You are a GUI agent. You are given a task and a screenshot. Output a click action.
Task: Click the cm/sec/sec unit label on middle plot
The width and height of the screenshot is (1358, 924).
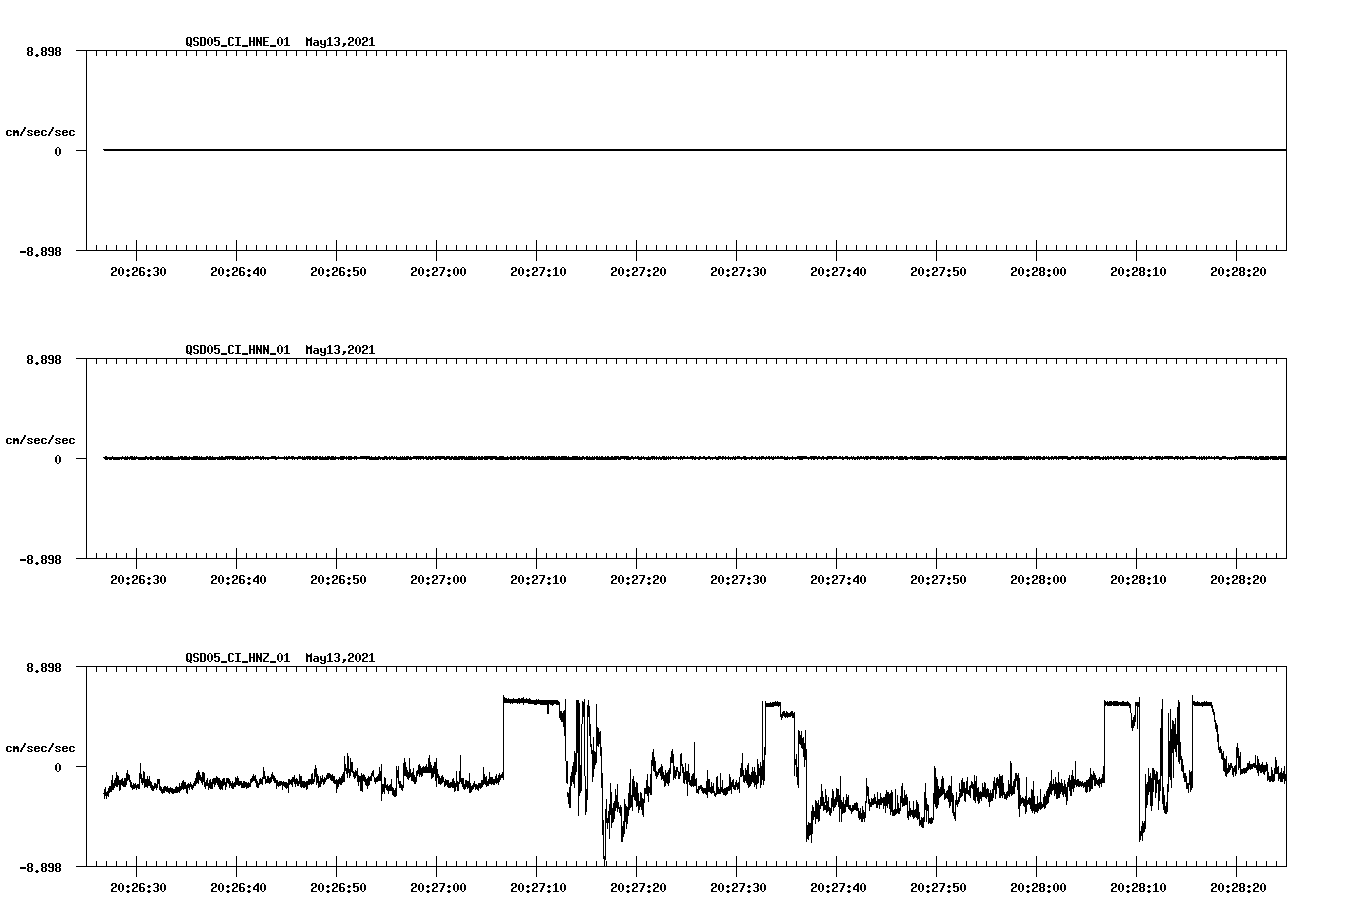point(40,439)
